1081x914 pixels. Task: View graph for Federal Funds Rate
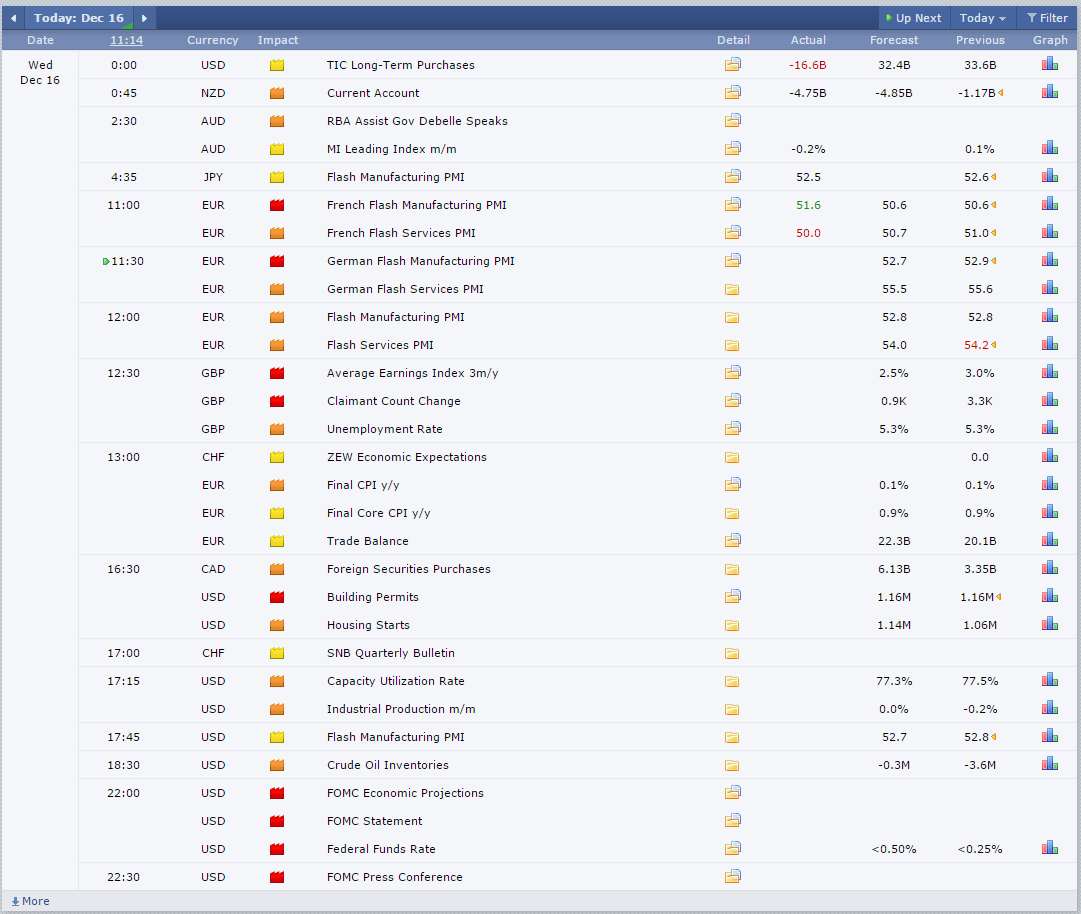(x=1049, y=848)
